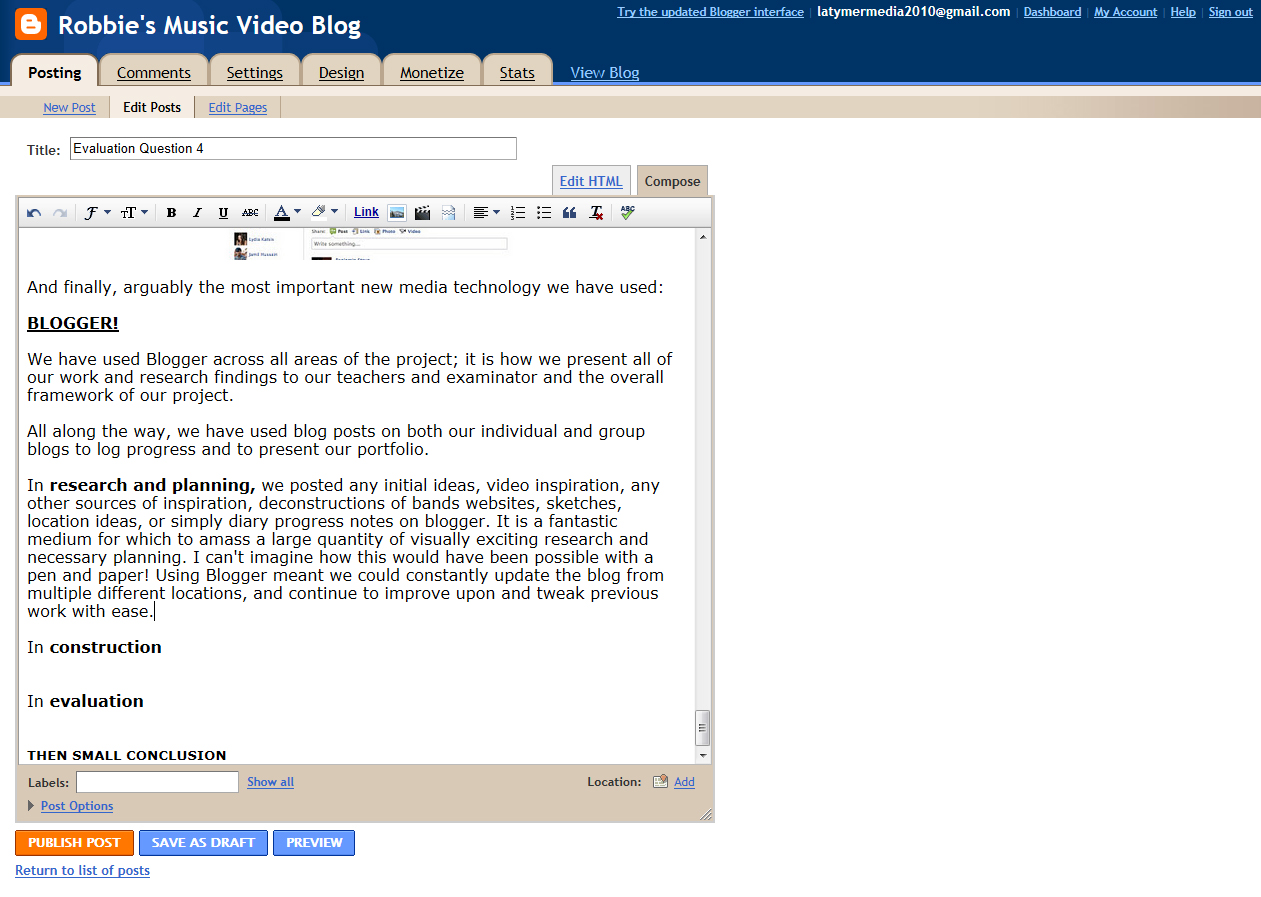This screenshot has height=897, width=1261.
Task: Click the location map icon
Action: pos(660,782)
